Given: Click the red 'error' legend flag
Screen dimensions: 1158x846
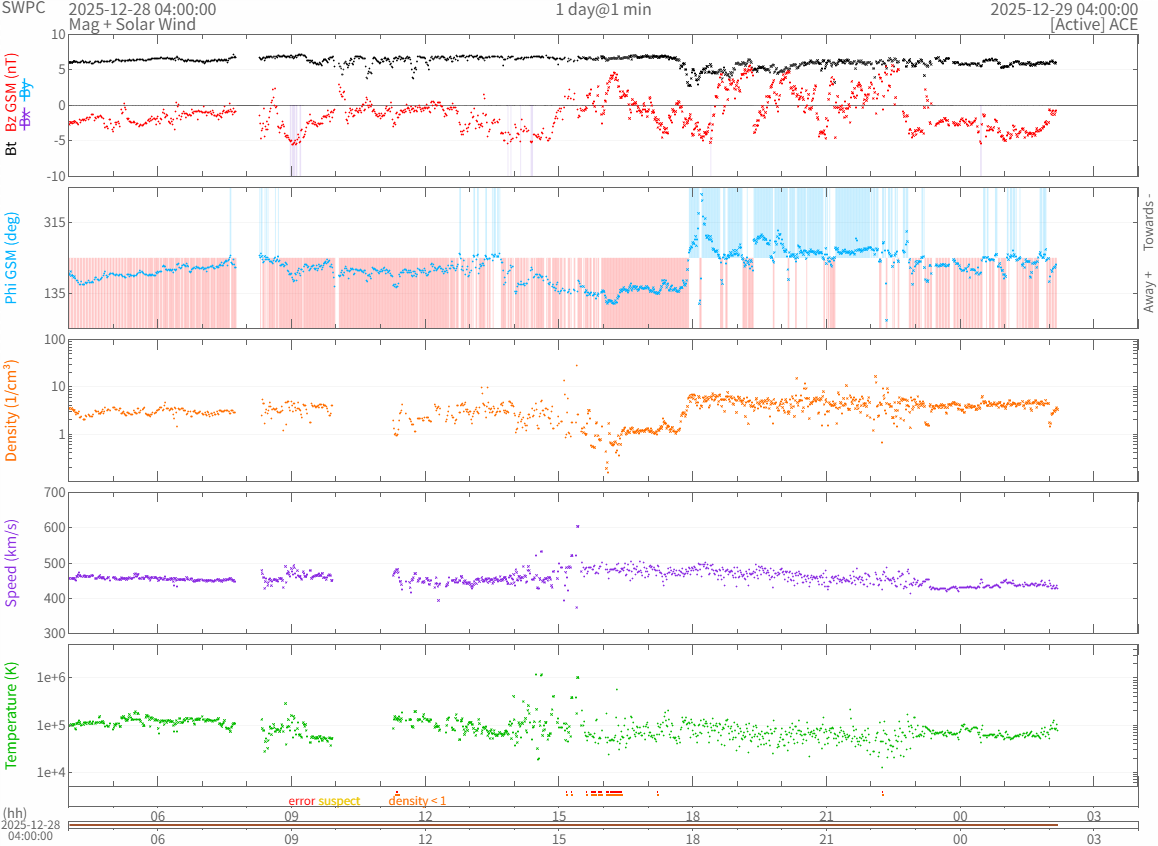Looking at the screenshot, I should coord(302,801).
